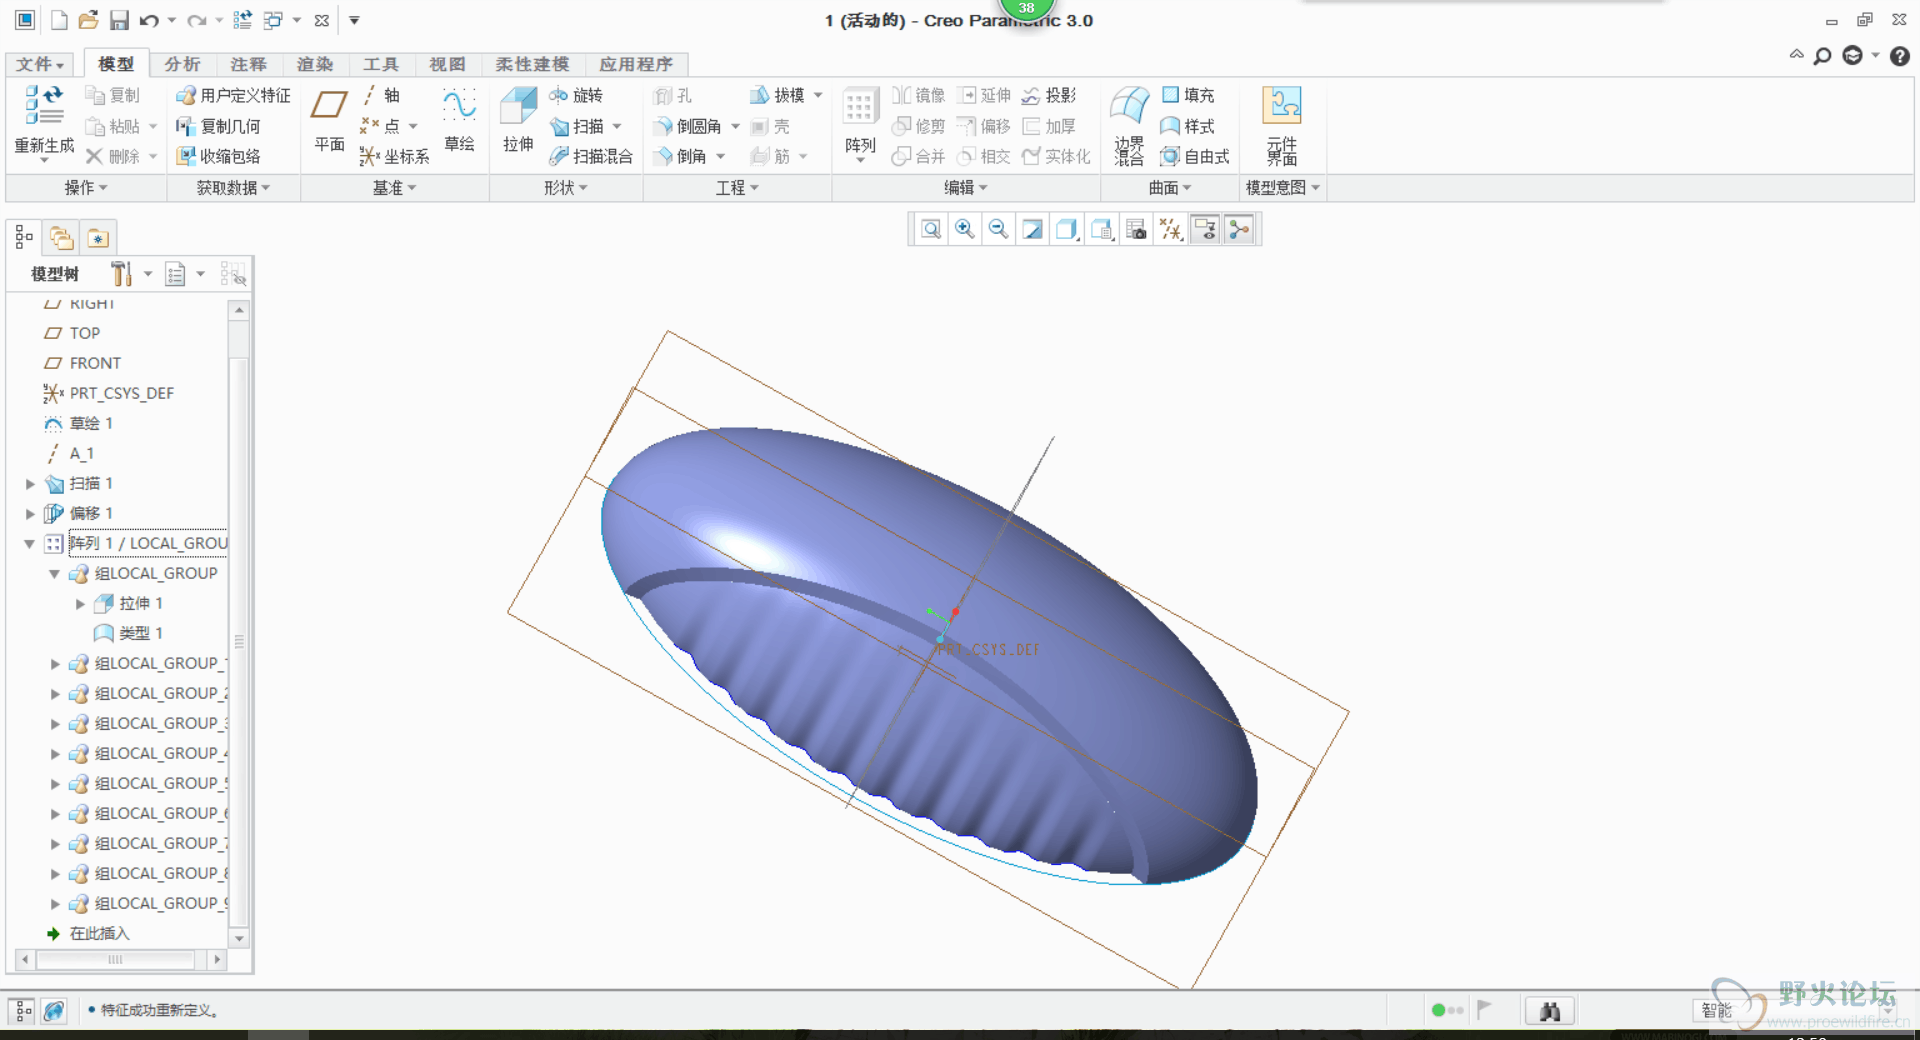Click the Draft (拔模) button
Screen dimensions: 1920x1040
point(778,95)
